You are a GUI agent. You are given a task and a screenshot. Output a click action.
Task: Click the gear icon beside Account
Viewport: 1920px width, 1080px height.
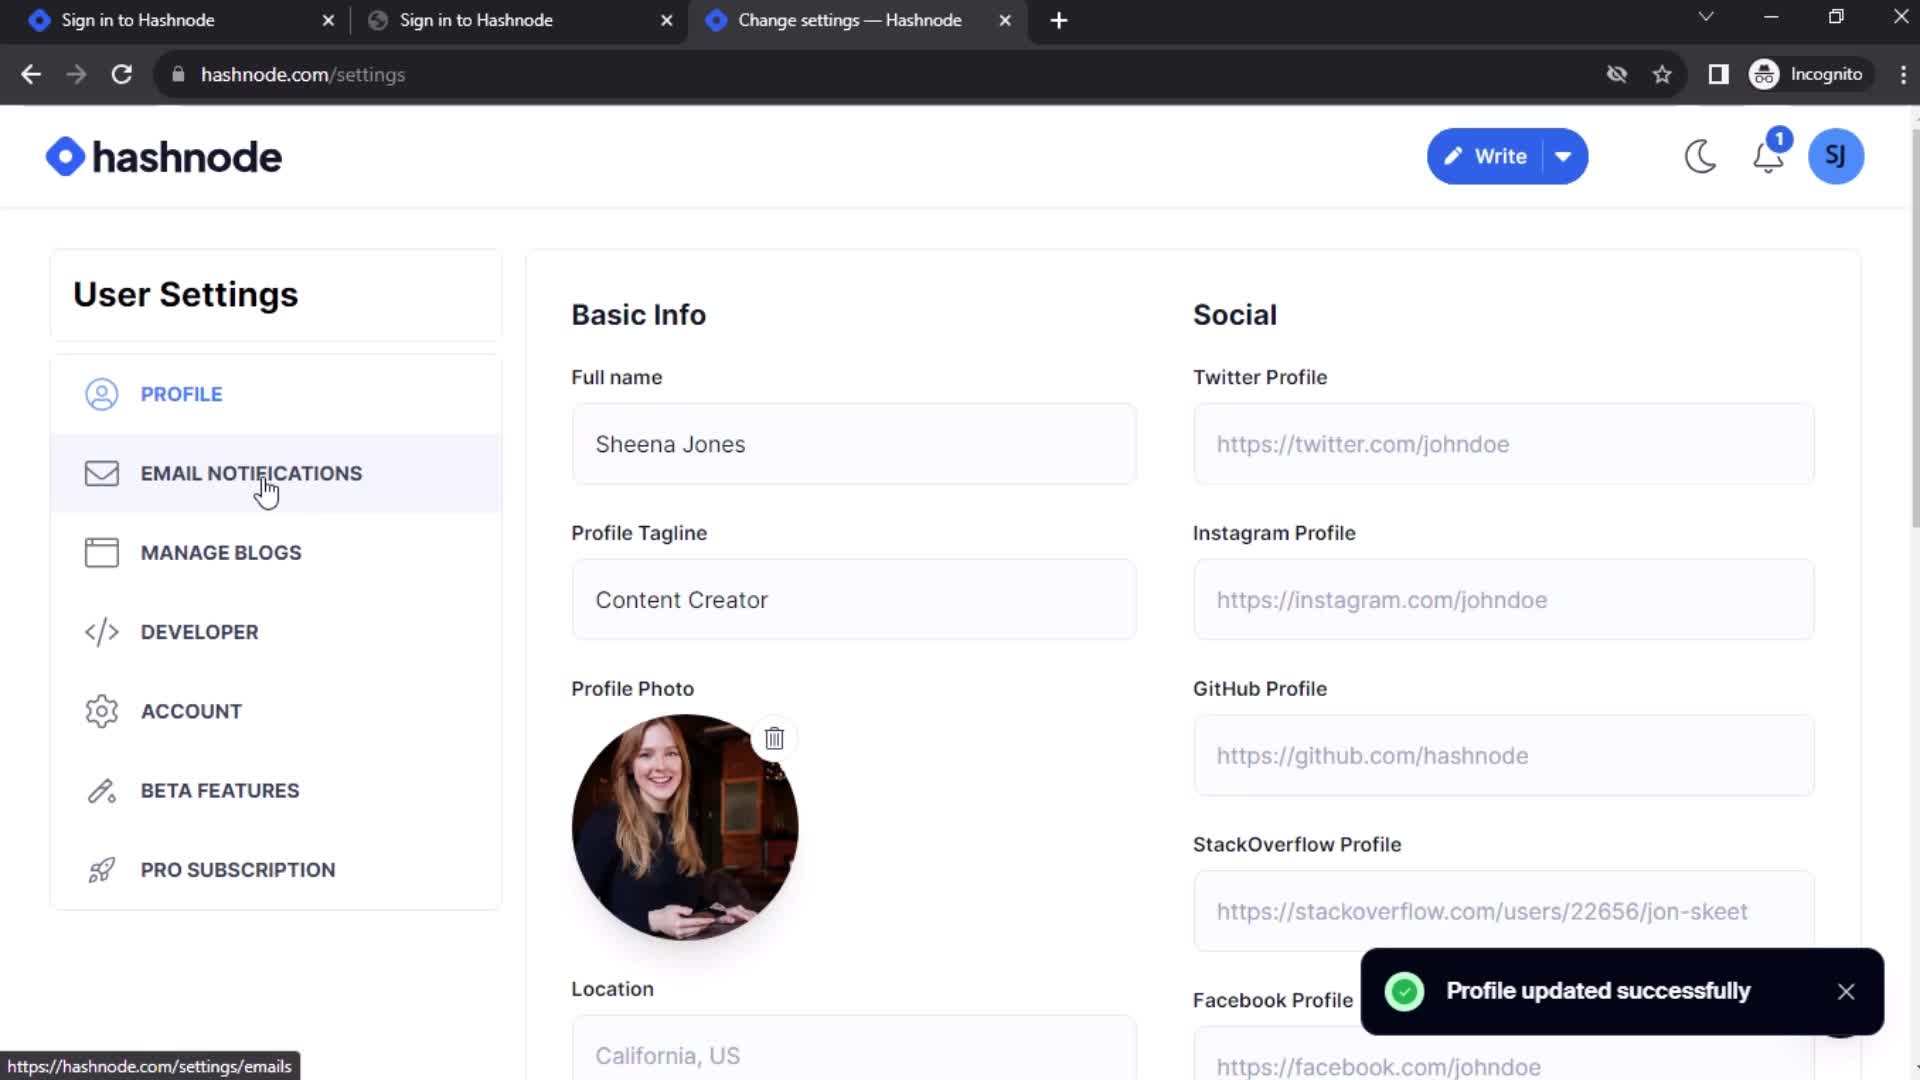point(101,711)
